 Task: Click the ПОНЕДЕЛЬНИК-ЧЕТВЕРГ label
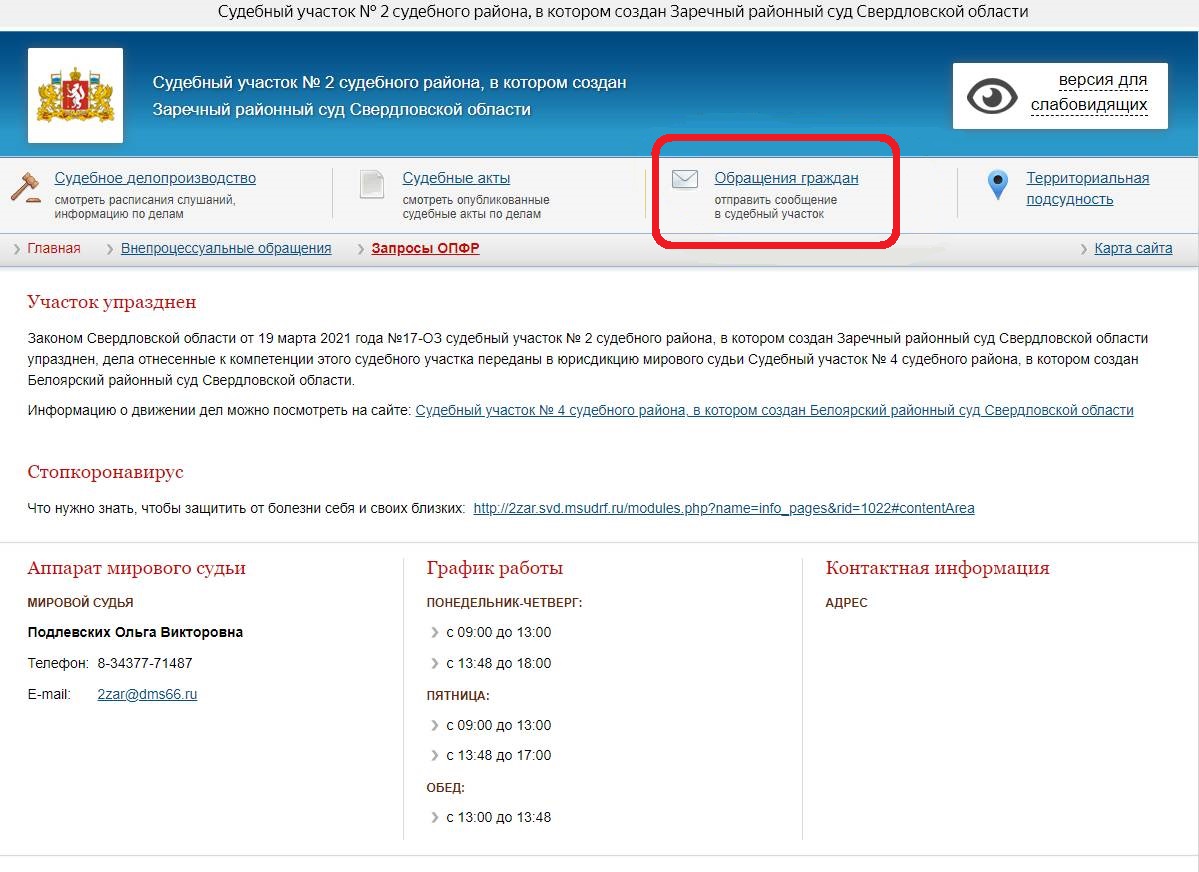click(x=505, y=603)
